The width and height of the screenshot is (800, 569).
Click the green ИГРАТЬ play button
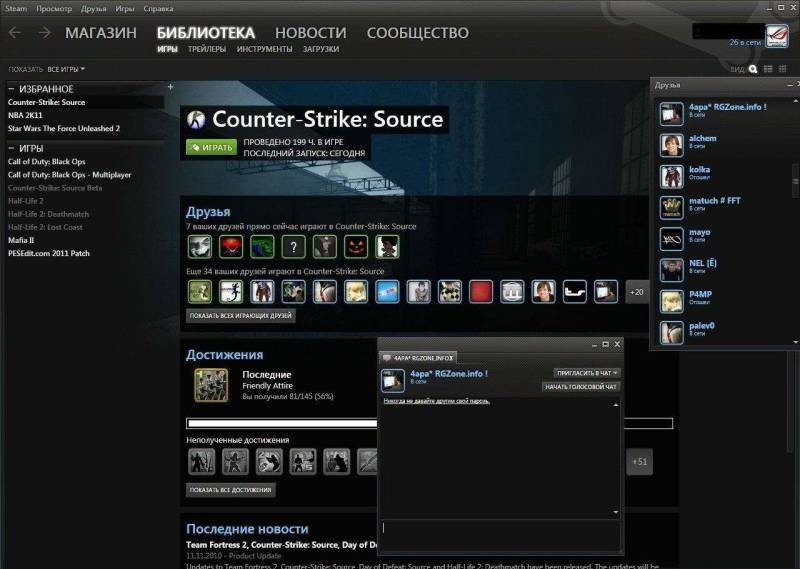pyautogui.click(x=212, y=147)
